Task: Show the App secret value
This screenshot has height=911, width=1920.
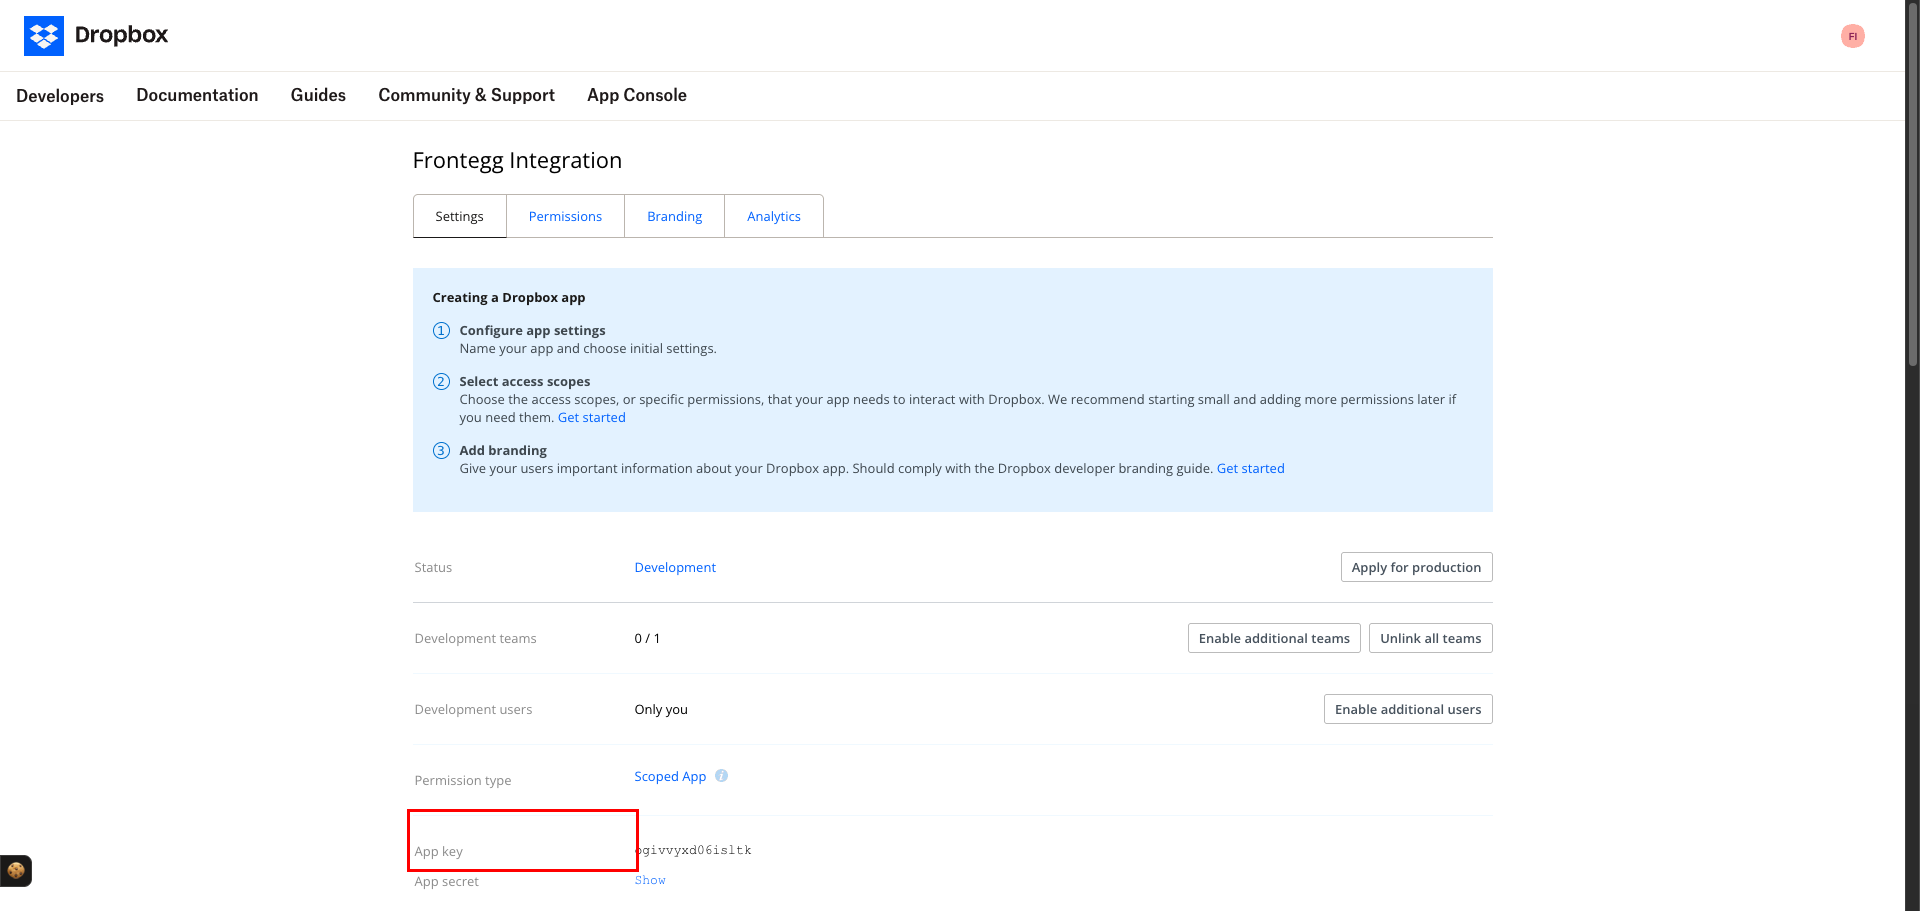Action: pyautogui.click(x=650, y=881)
